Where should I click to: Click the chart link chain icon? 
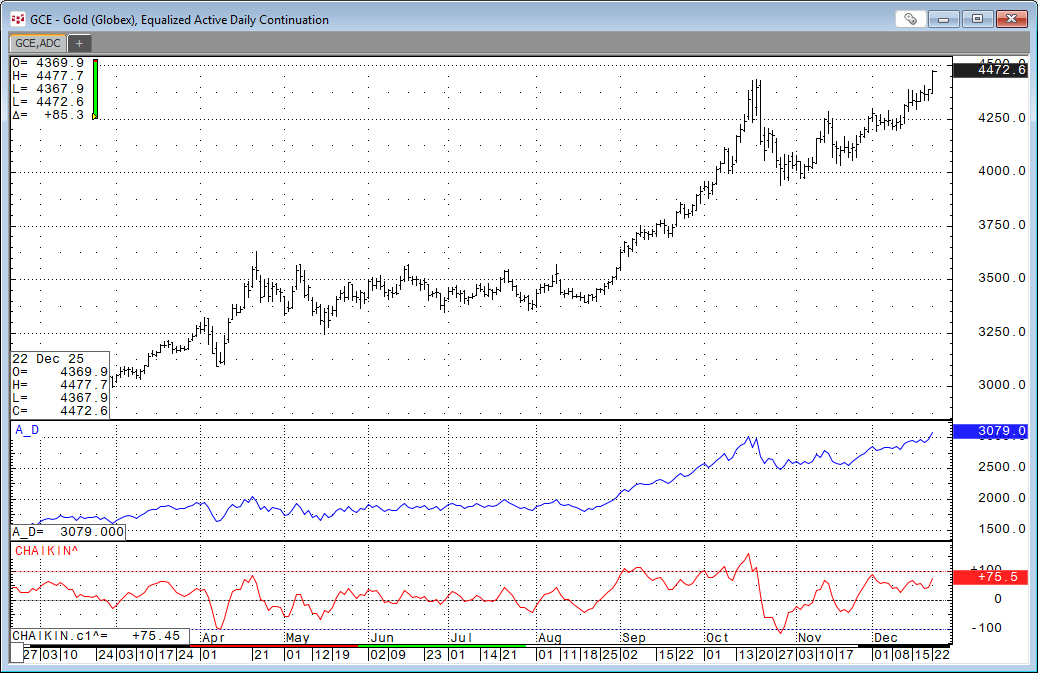(x=909, y=19)
